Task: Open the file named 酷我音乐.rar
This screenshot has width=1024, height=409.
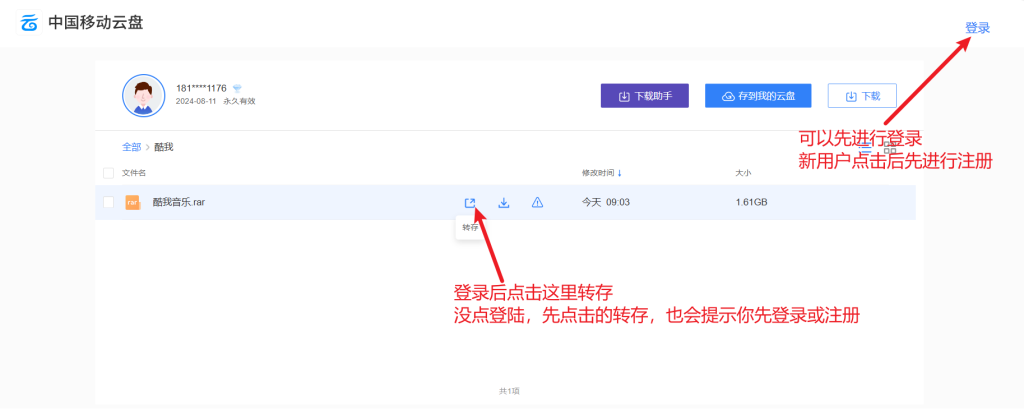Action: point(179,203)
